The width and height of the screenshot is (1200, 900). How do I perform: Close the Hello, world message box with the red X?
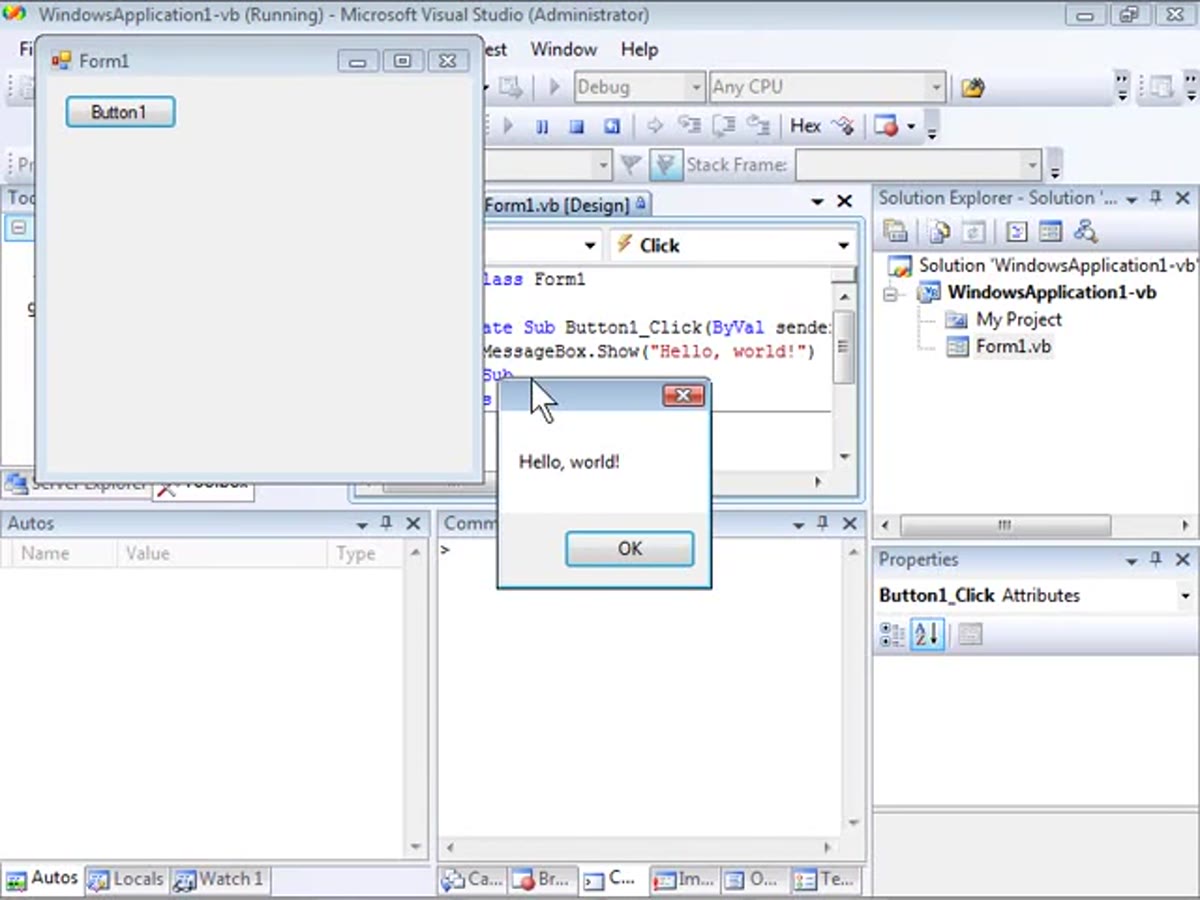[684, 396]
